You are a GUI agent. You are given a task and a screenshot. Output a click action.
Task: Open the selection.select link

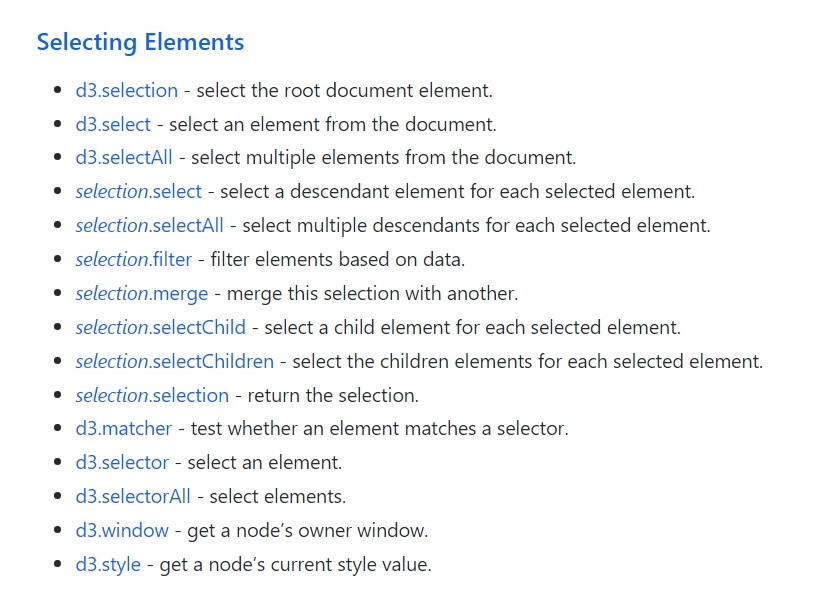[x=138, y=191]
